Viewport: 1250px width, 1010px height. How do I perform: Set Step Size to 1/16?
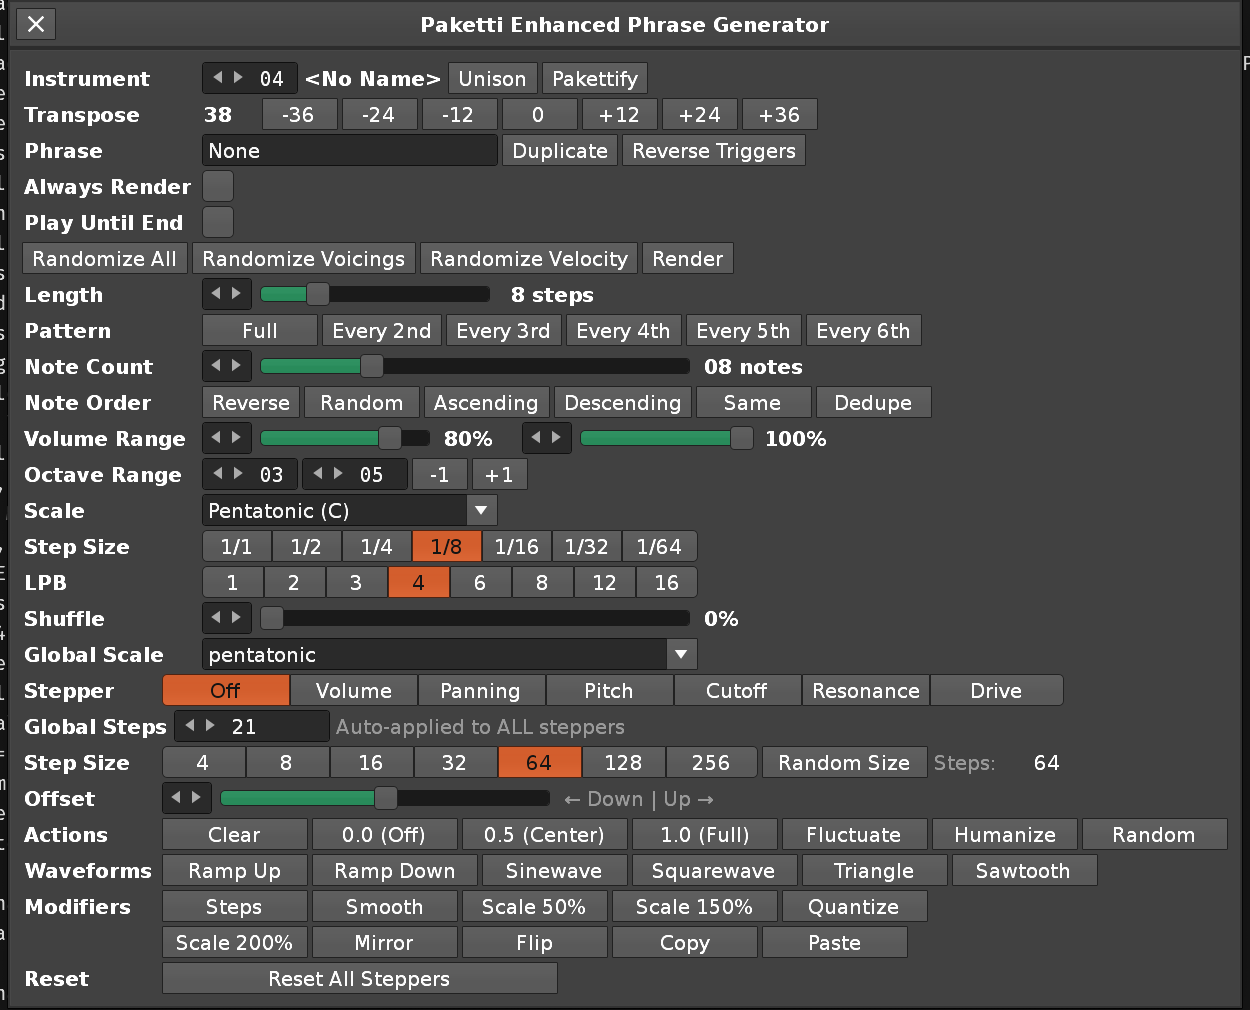pyautogui.click(x=516, y=547)
